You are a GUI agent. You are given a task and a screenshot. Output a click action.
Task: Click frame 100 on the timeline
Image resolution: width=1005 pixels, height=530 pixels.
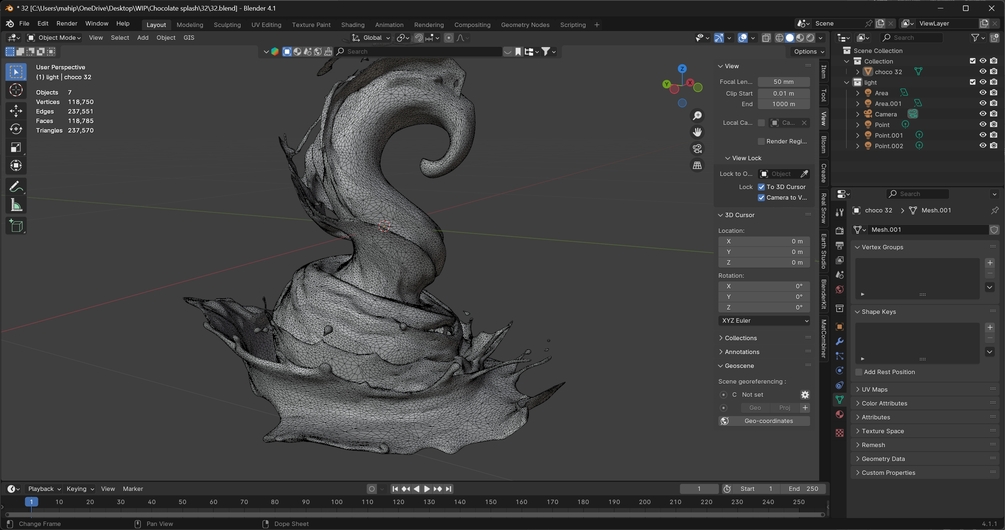click(x=337, y=502)
